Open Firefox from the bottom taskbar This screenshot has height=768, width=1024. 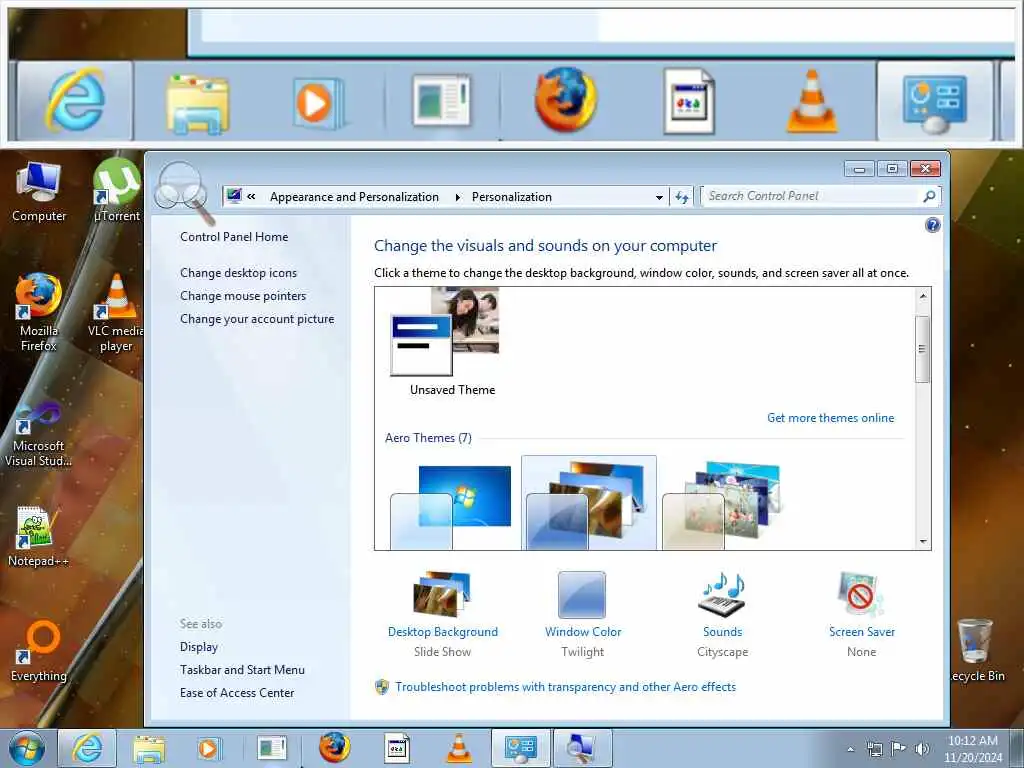point(334,748)
